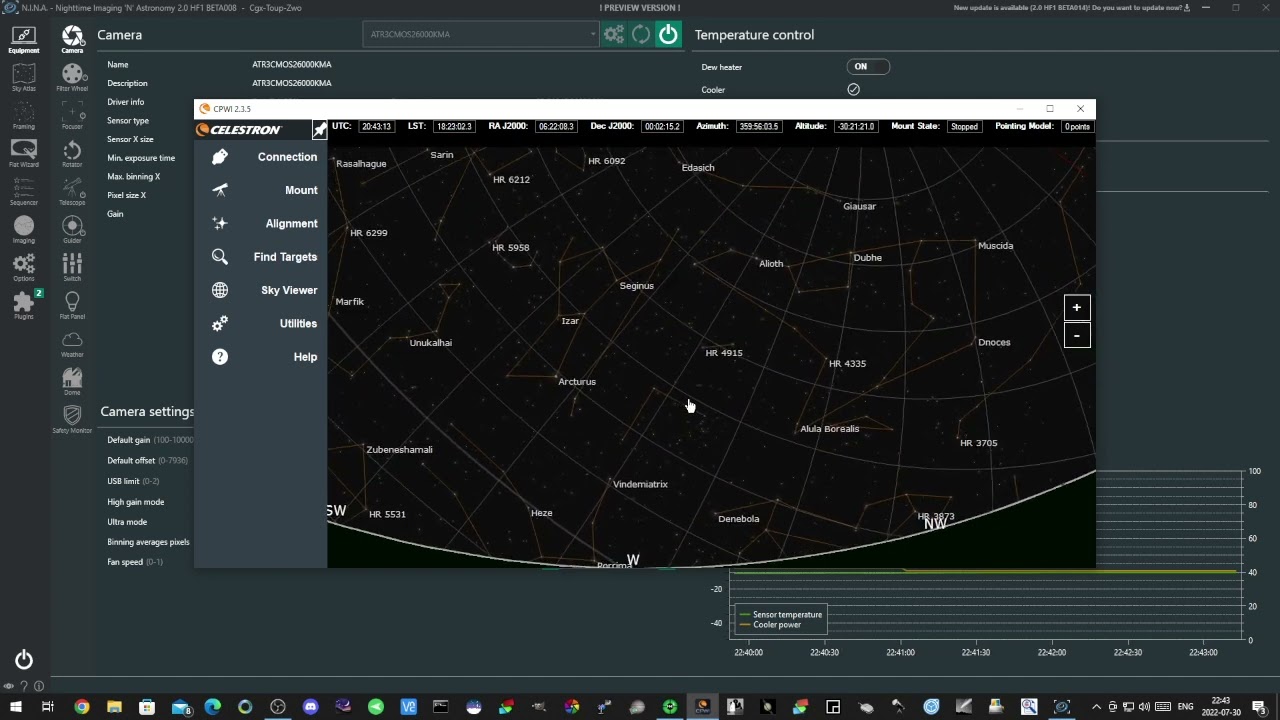Click the Mount State Stopped field
Viewport: 1280px width, 720px height.
(964, 127)
